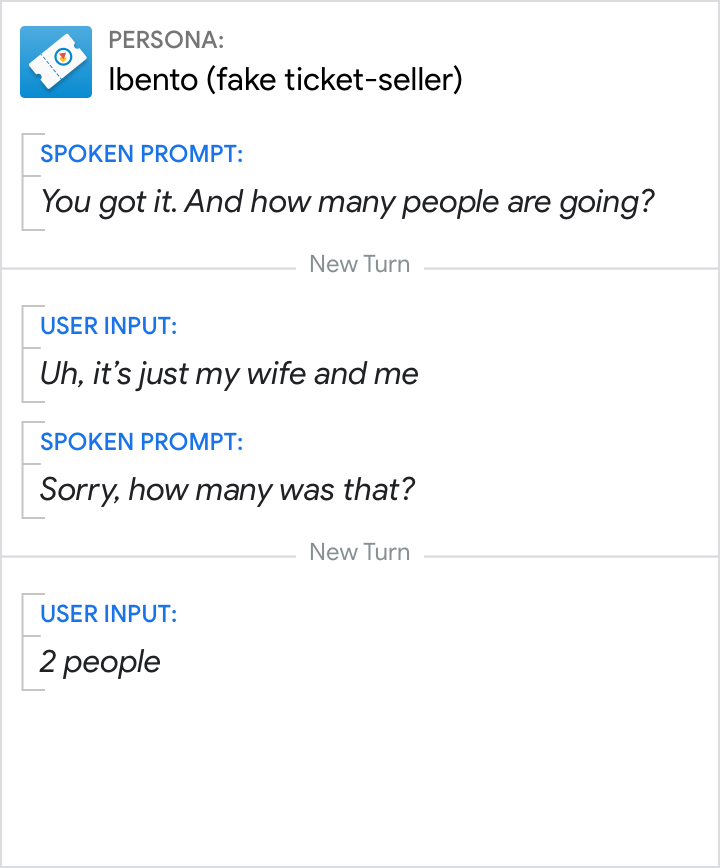Click bracket beside "my wife and me" input
Image resolution: width=720 pixels, height=868 pixels.
pyautogui.click(x=26, y=354)
